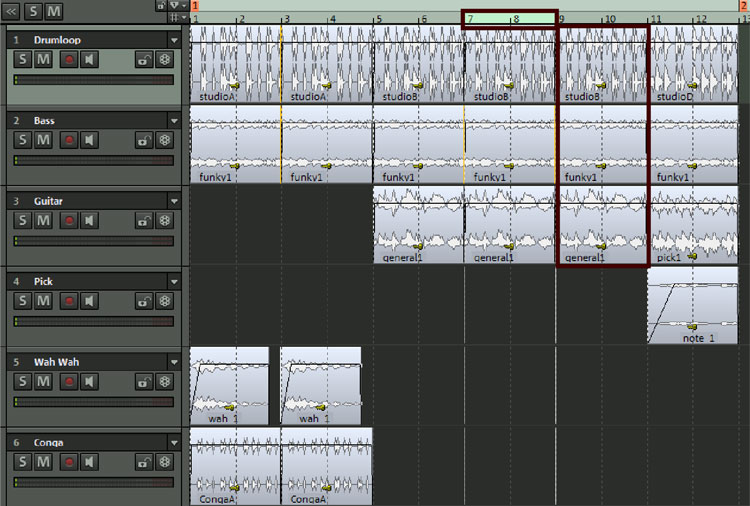
Task: Solo the Guitar track
Action: pyautogui.click(x=22, y=220)
